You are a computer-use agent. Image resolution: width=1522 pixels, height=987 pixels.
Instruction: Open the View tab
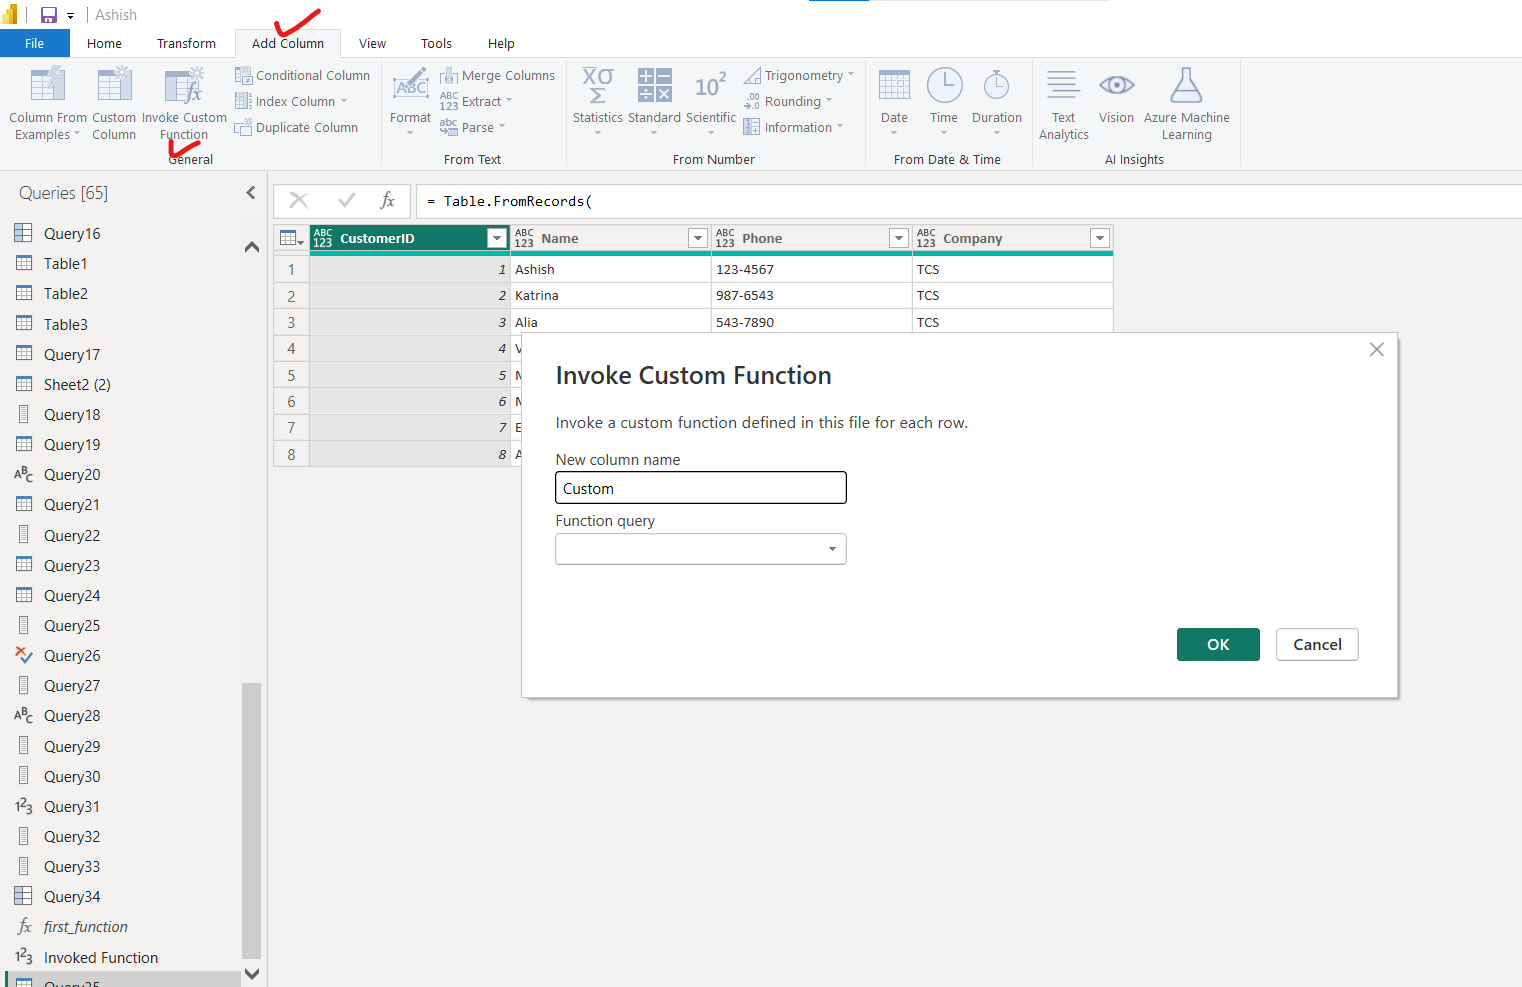pyautogui.click(x=372, y=43)
